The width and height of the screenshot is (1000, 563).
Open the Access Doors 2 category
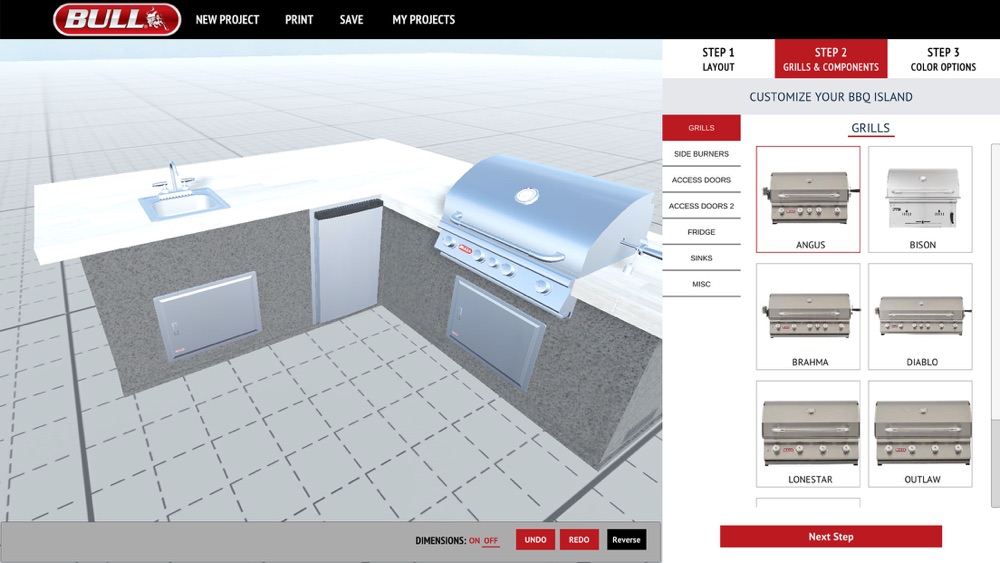click(x=702, y=206)
